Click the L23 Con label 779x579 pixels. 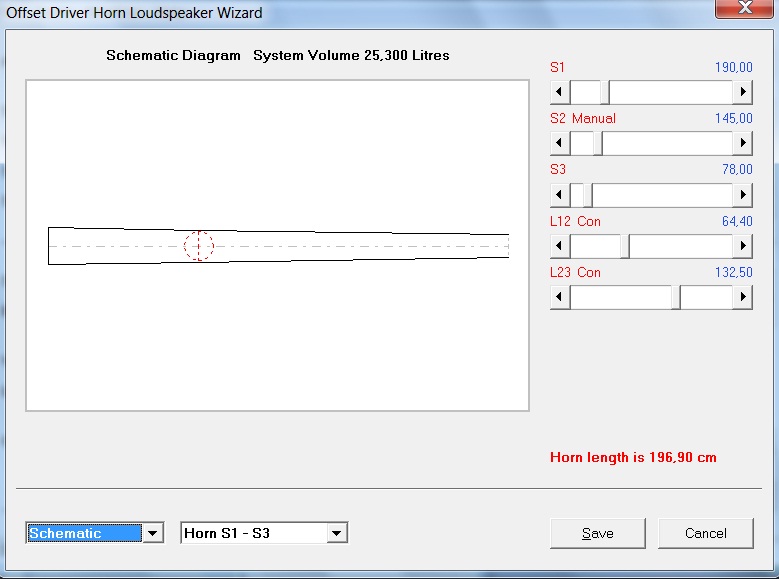pos(575,272)
